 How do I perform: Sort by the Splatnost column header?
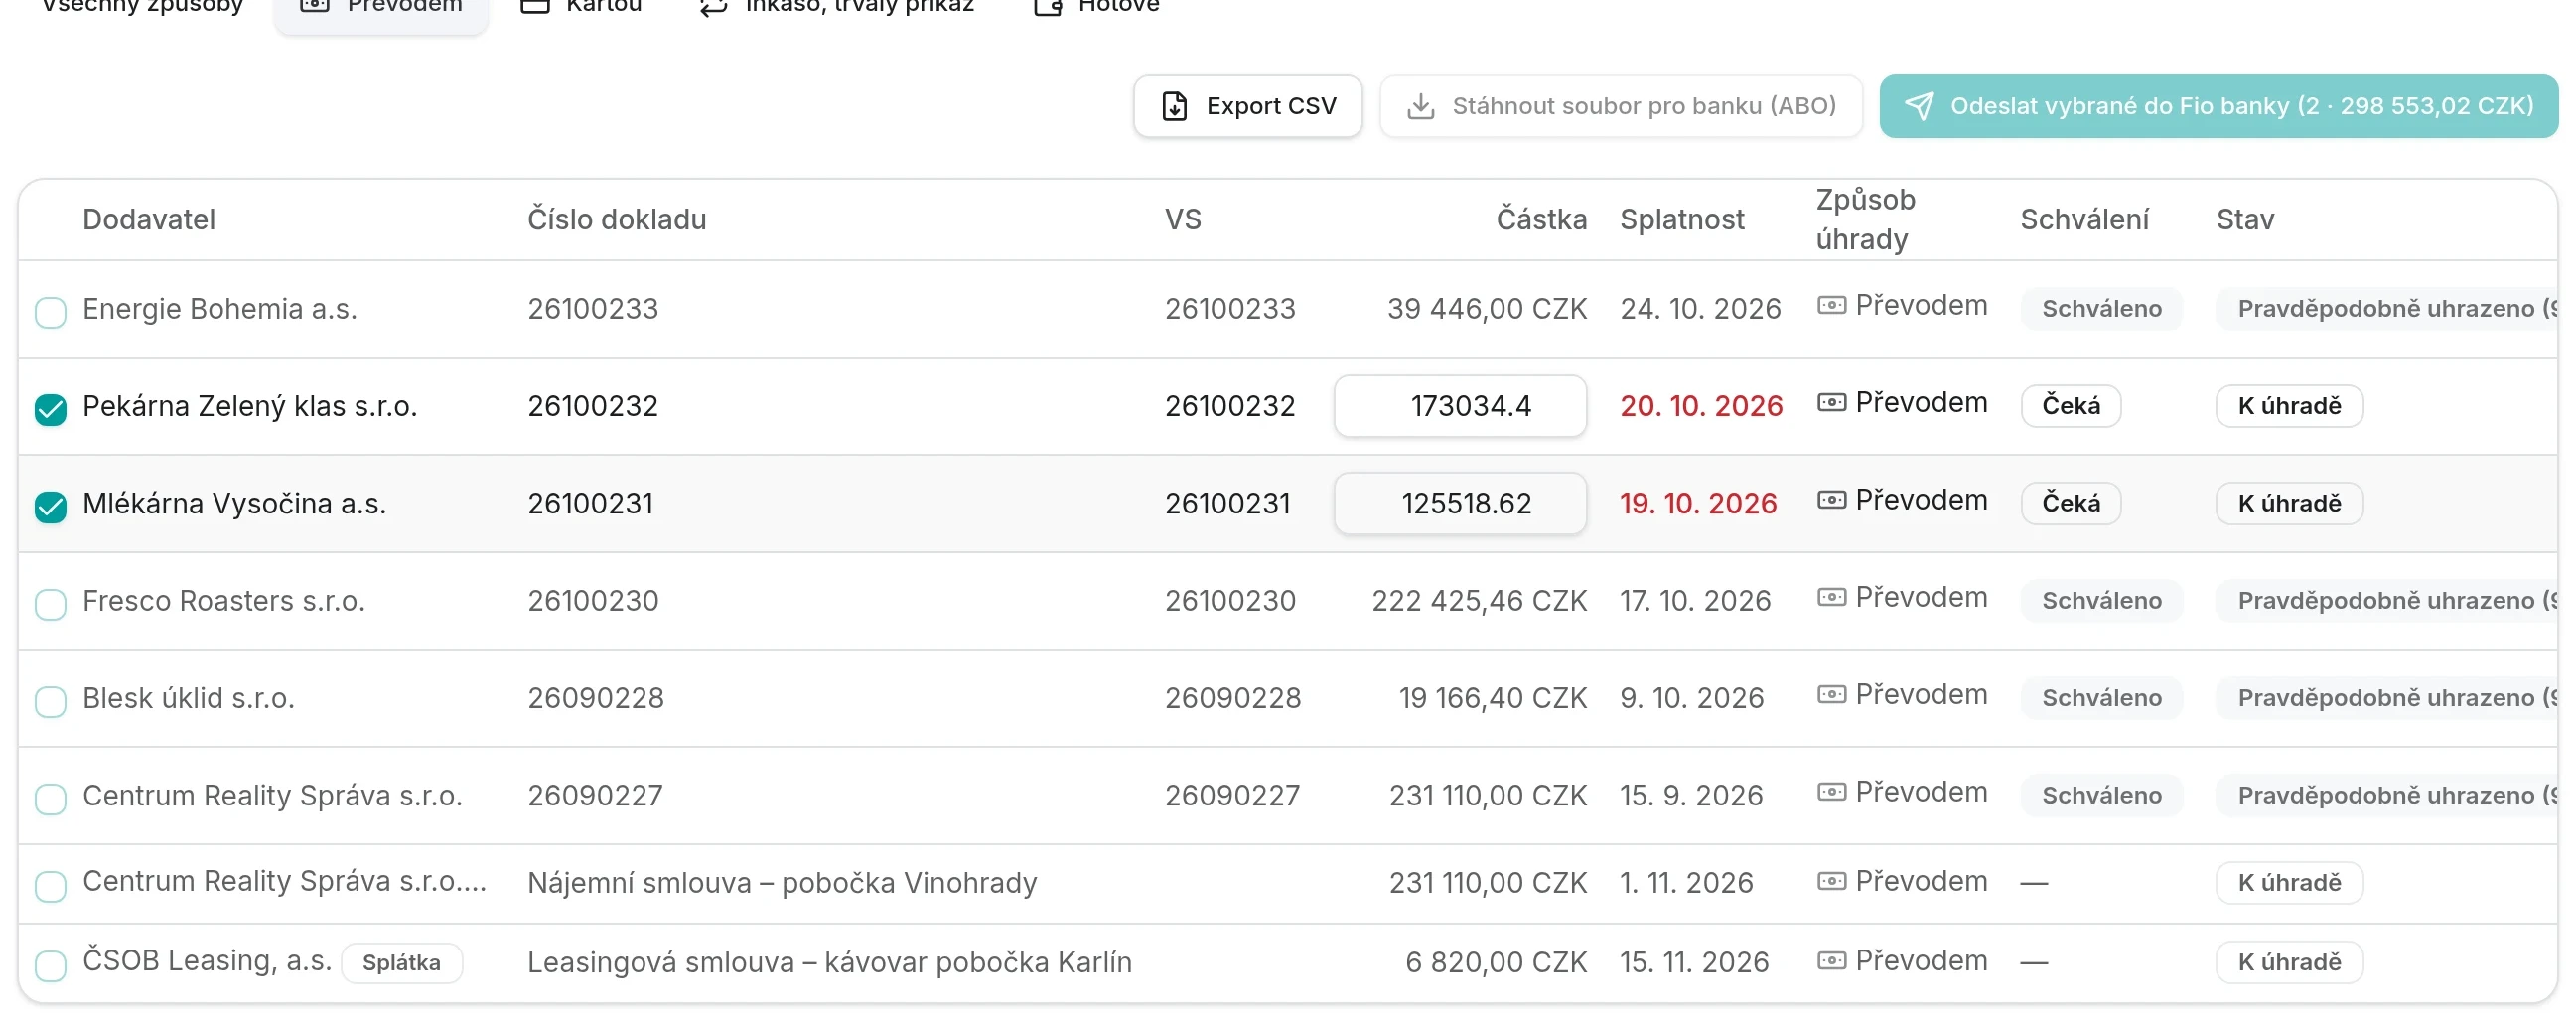pyautogui.click(x=1682, y=219)
